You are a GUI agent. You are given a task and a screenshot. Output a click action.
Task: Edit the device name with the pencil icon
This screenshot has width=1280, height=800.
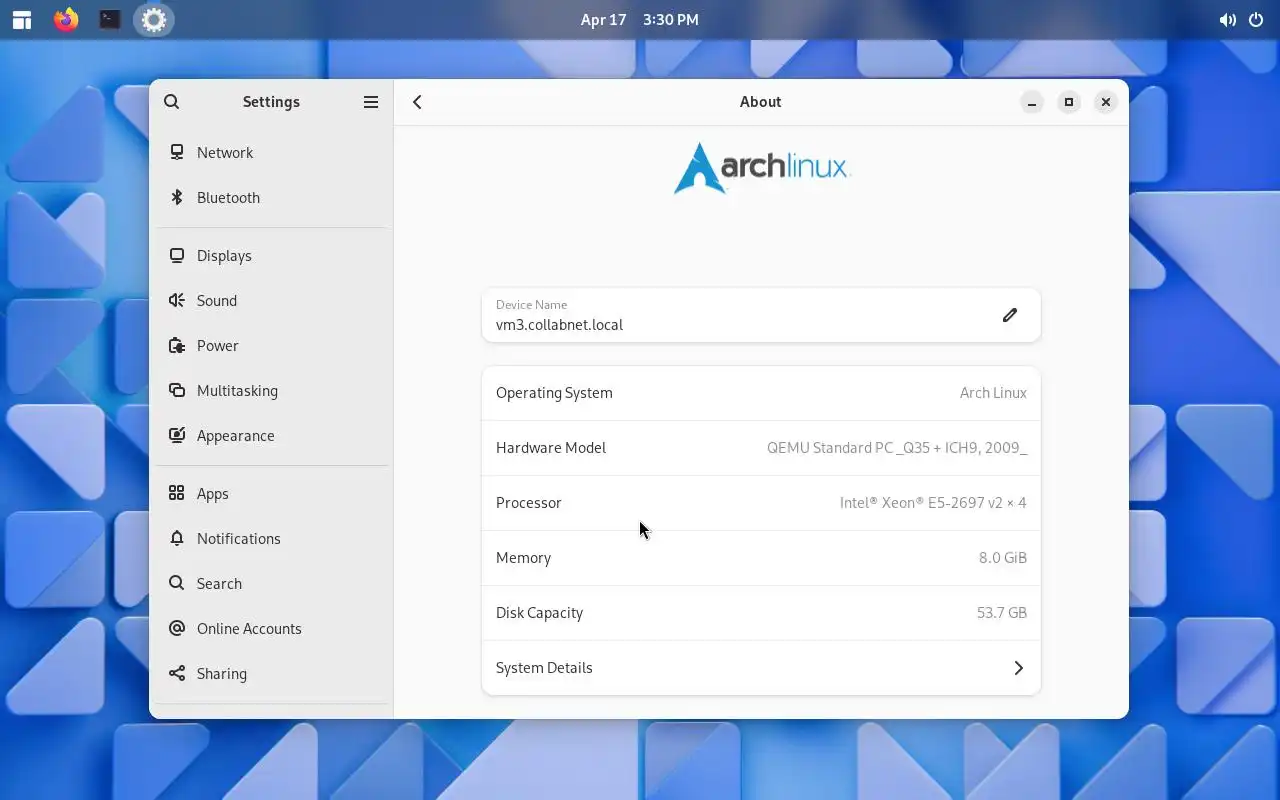[1010, 315]
